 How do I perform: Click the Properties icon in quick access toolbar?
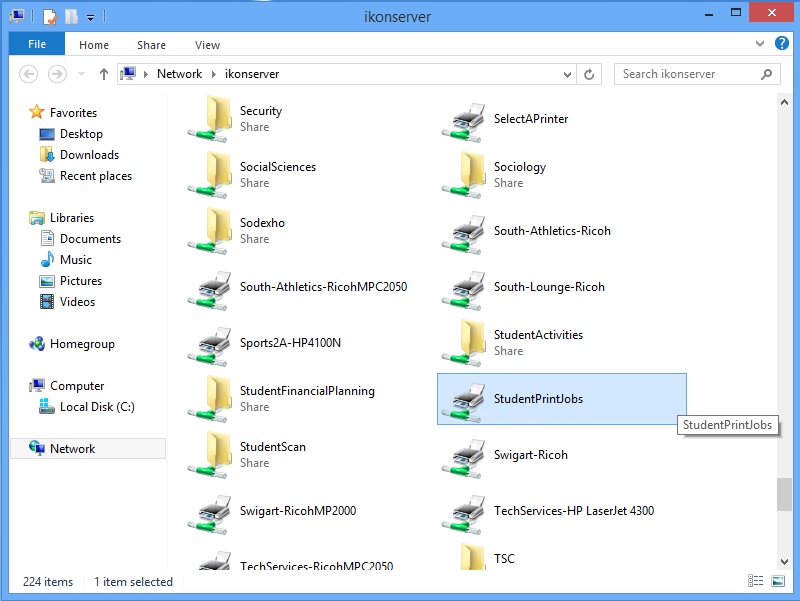[49, 16]
